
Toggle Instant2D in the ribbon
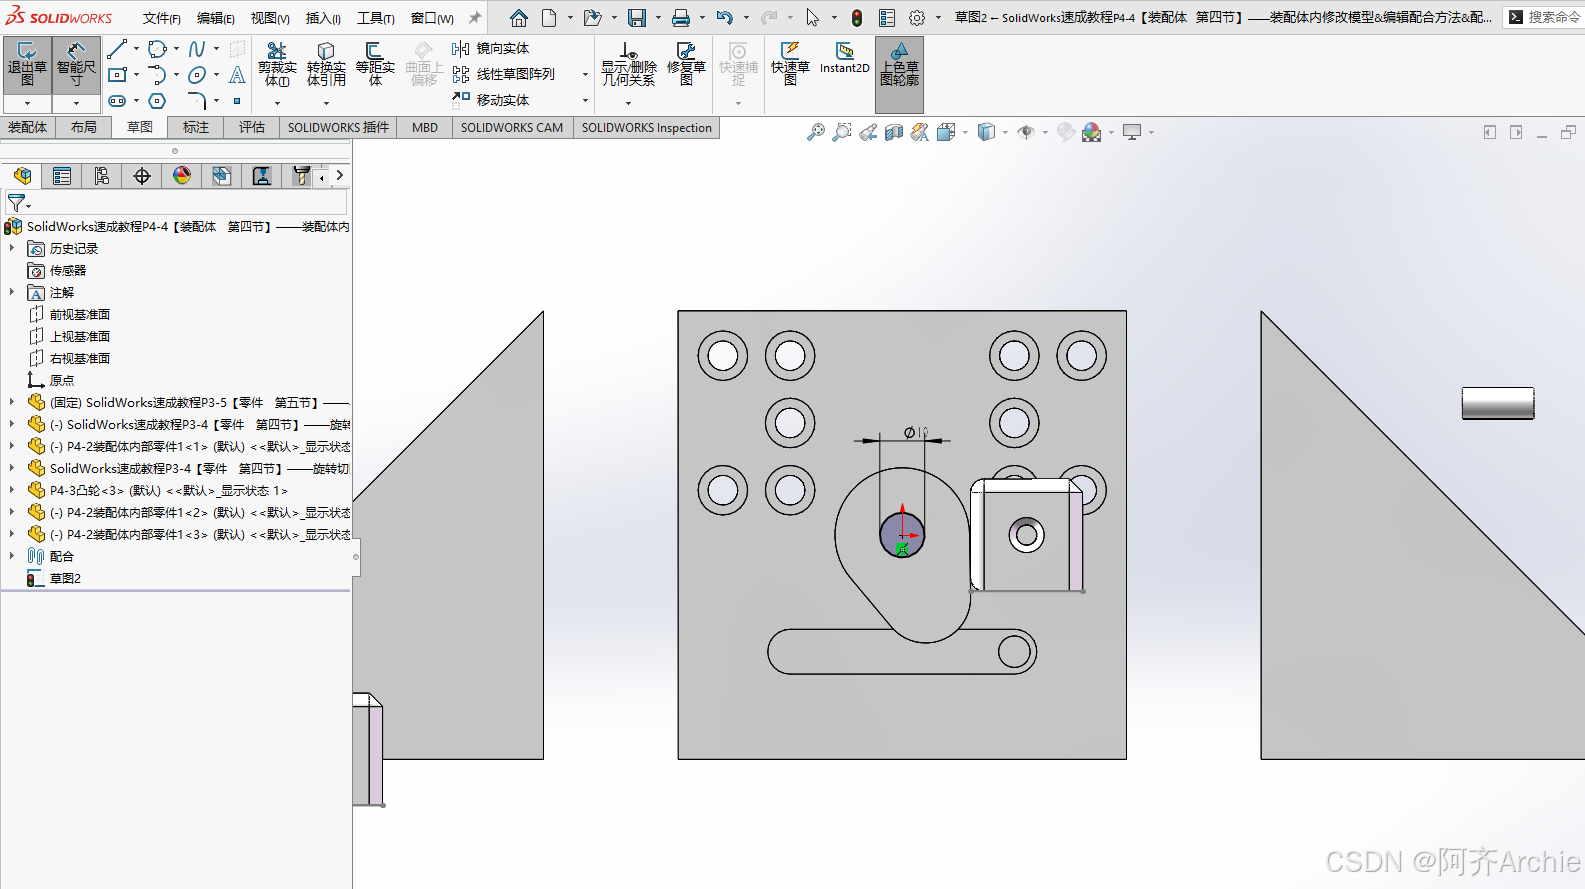pyautogui.click(x=844, y=58)
